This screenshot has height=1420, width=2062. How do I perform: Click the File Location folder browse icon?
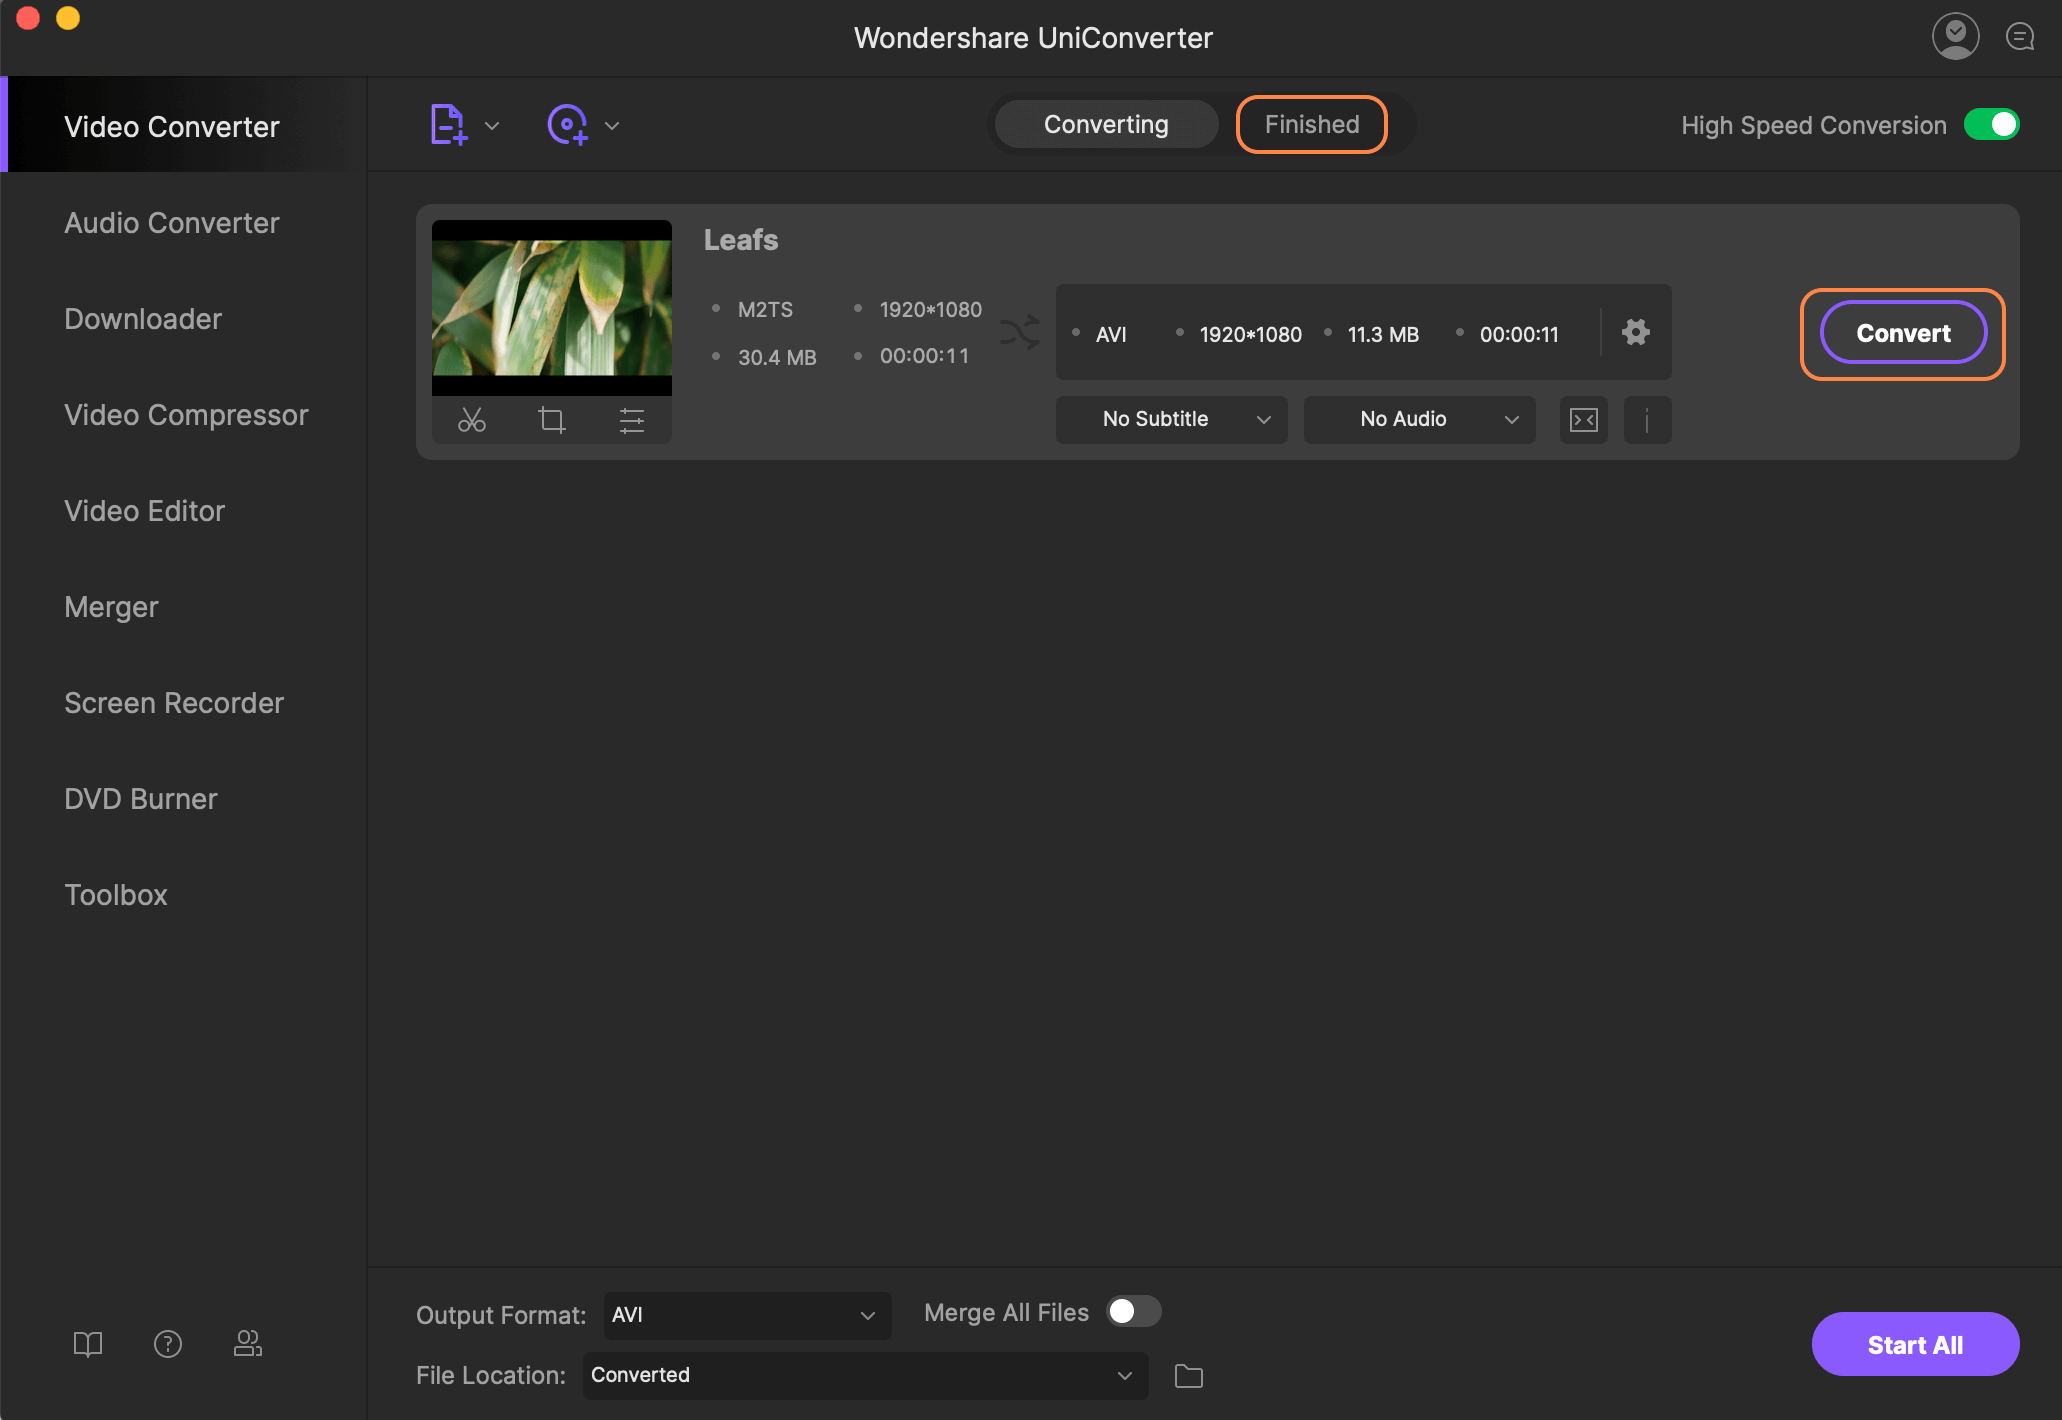(1188, 1375)
